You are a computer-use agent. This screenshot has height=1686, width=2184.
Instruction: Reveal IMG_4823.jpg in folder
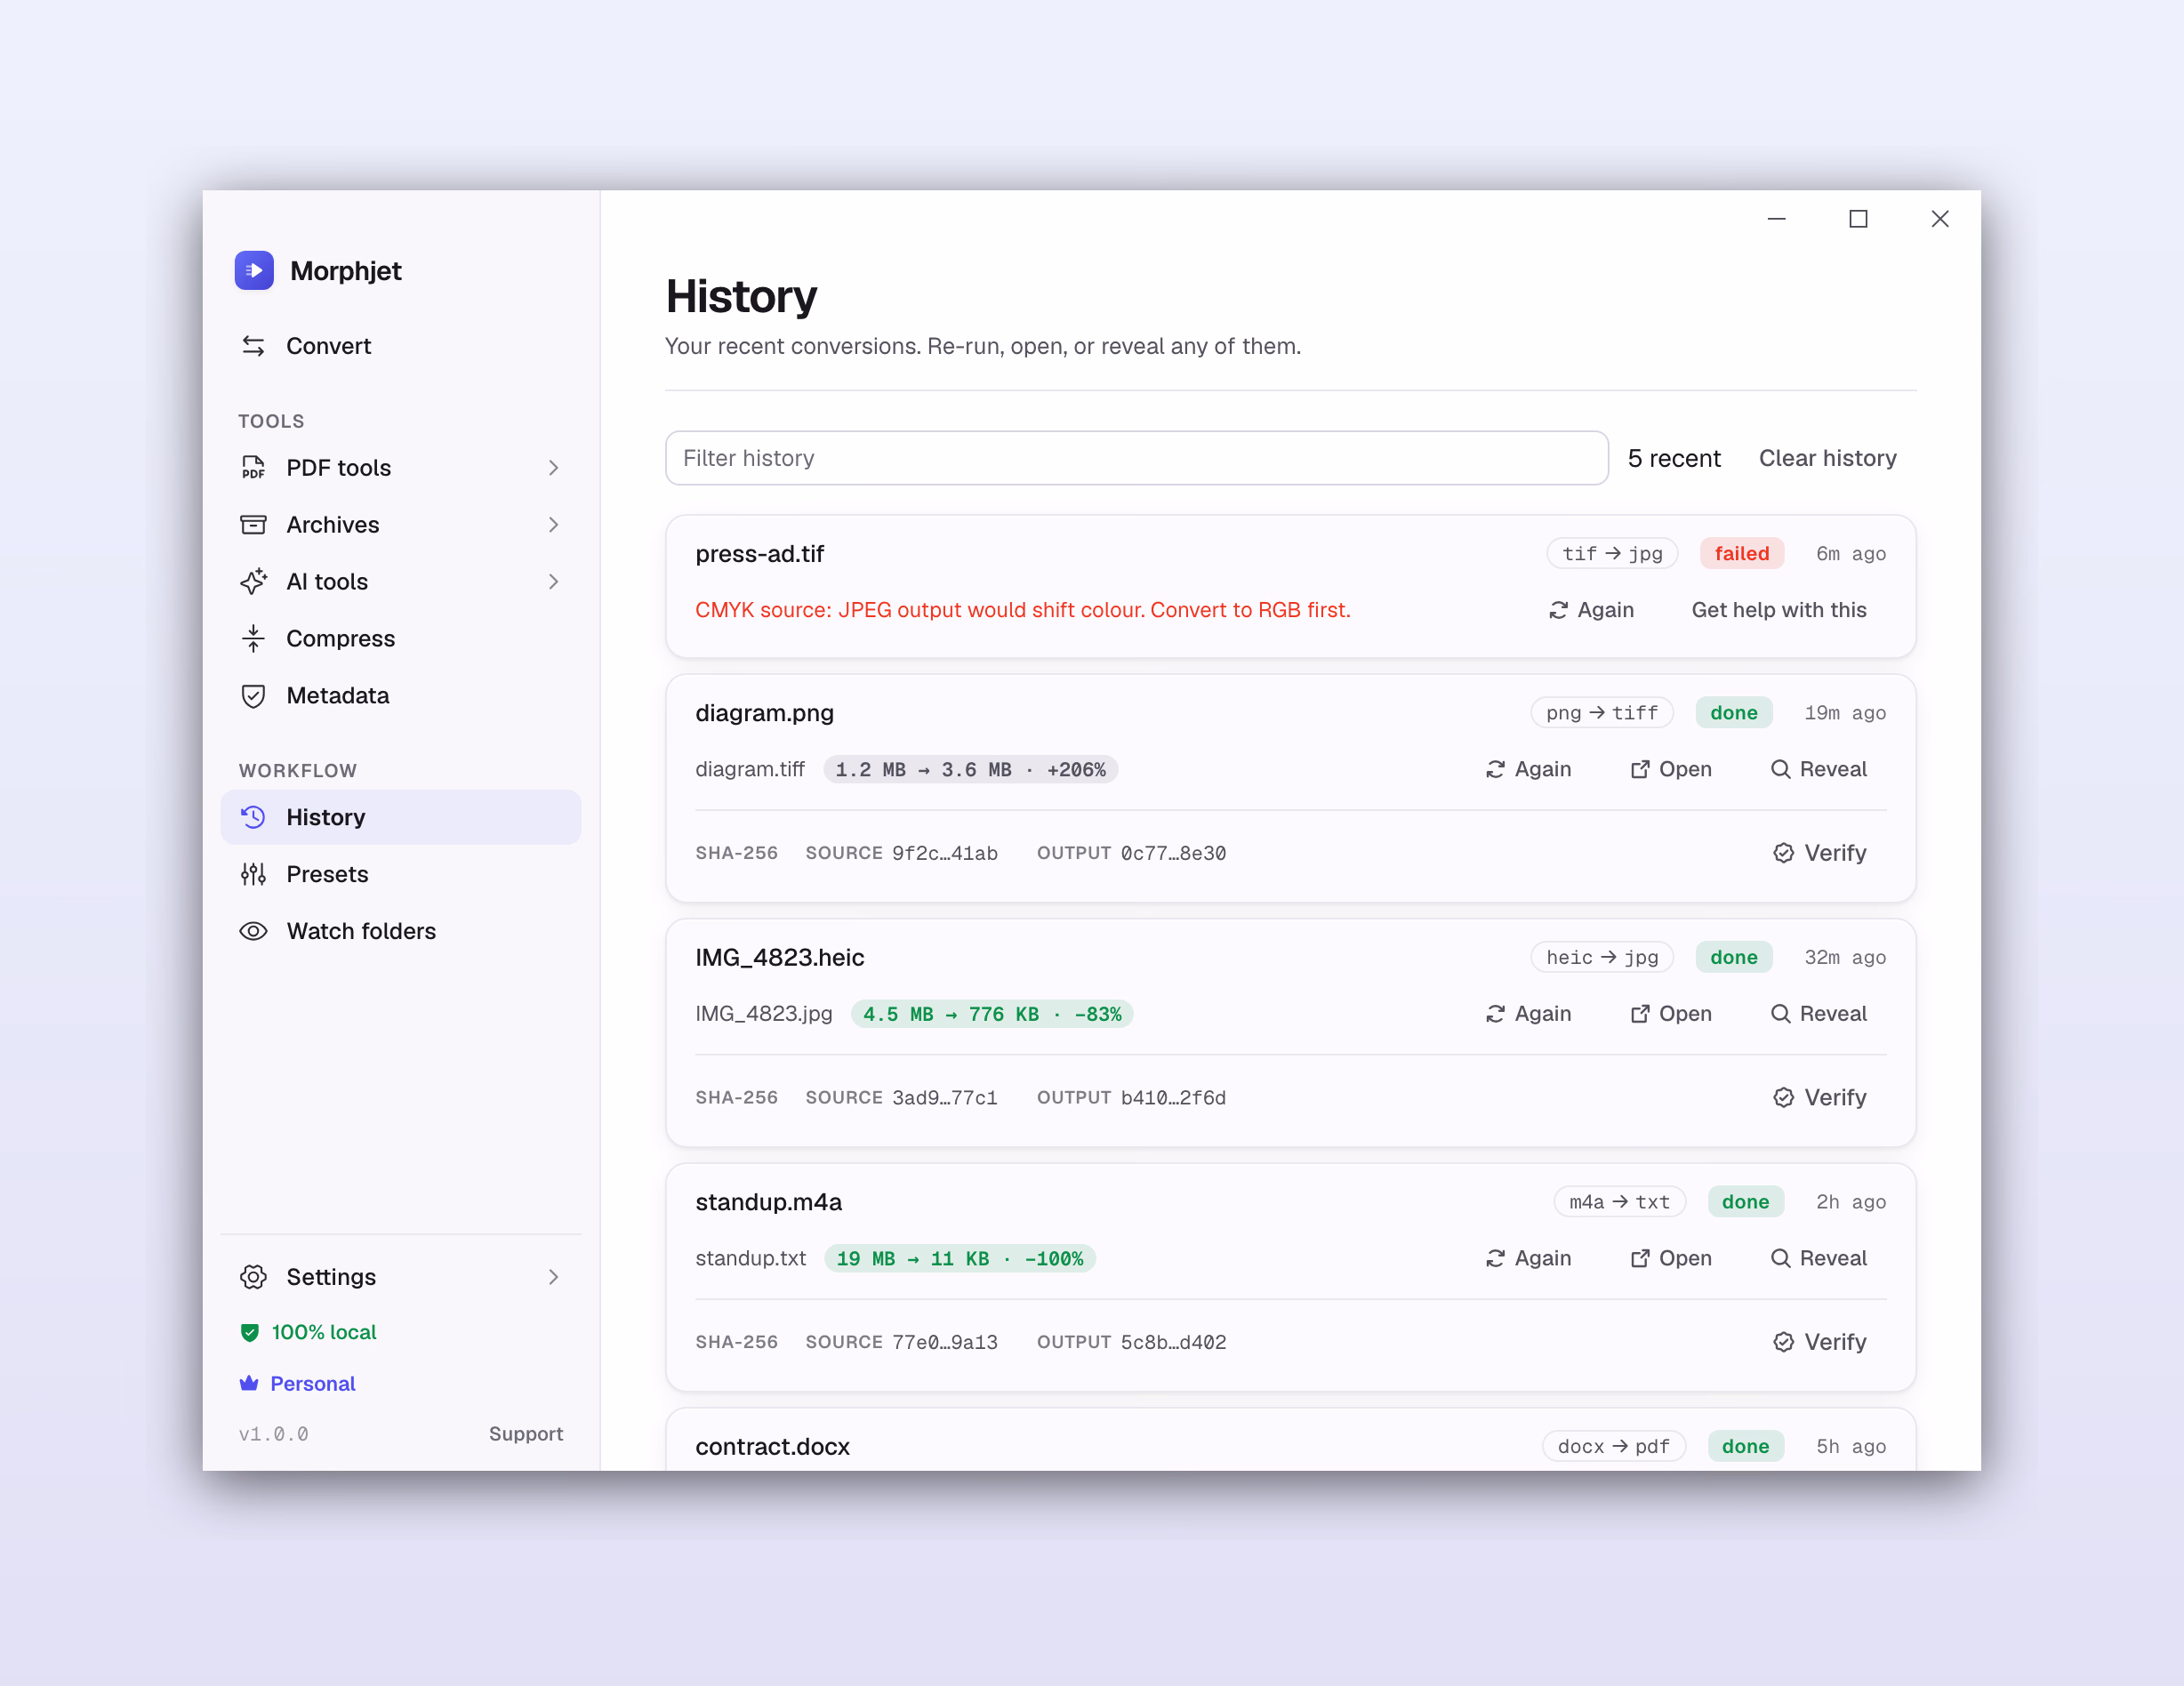[1819, 1014]
